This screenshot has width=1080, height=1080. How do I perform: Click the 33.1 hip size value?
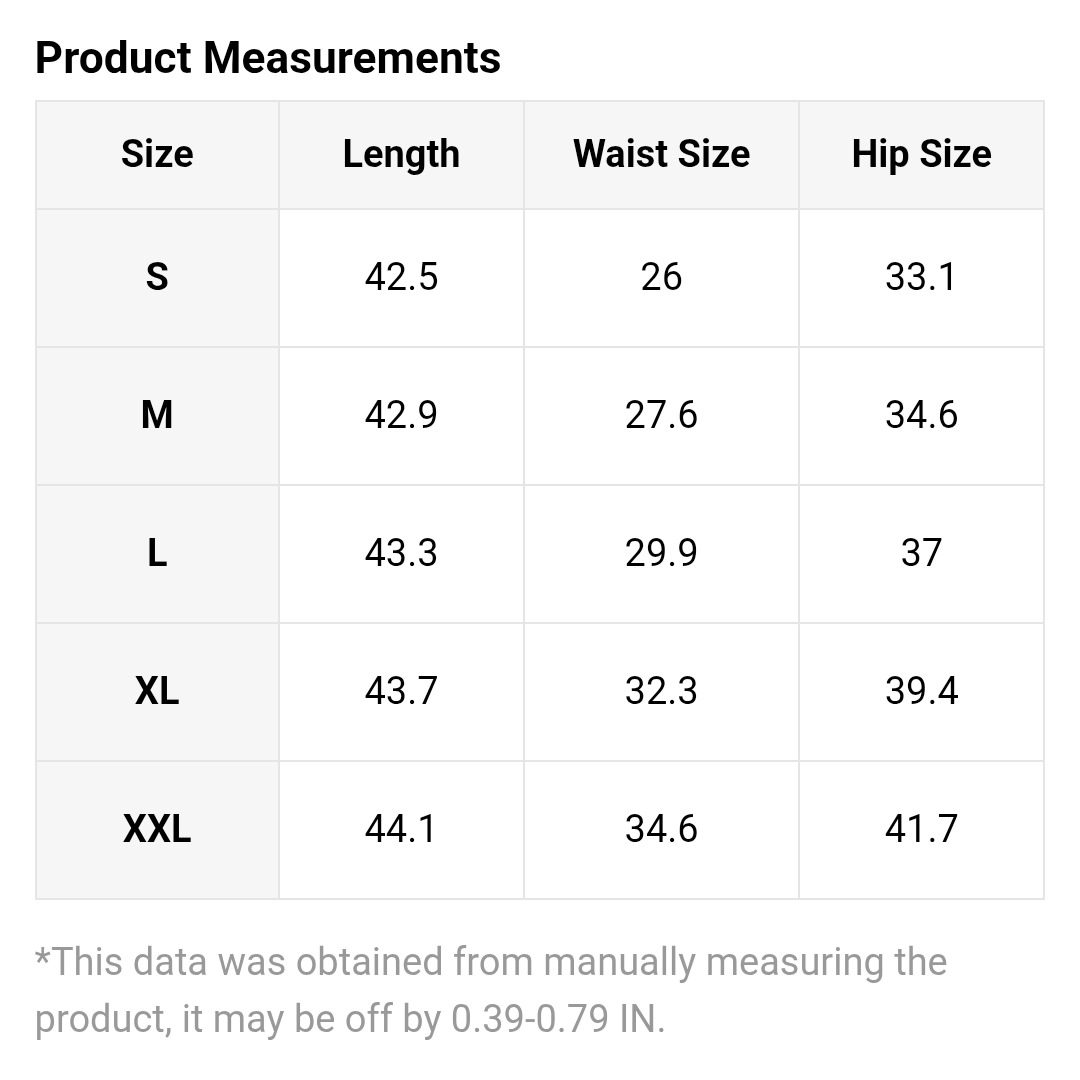tap(921, 277)
